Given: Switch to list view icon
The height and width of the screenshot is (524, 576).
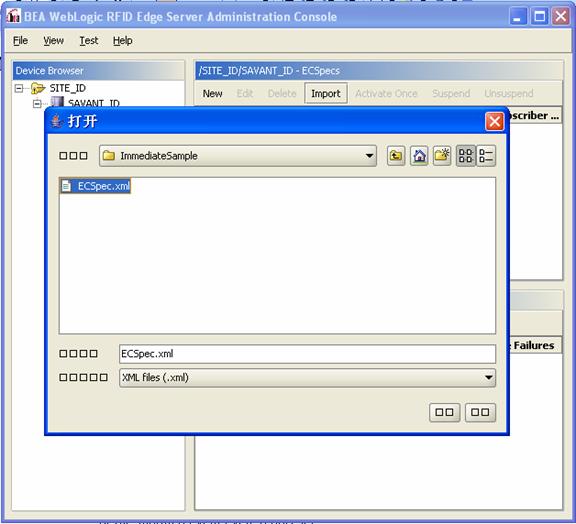Looking at the screenshot, I should pyautogui.click(x=465, y=156).
